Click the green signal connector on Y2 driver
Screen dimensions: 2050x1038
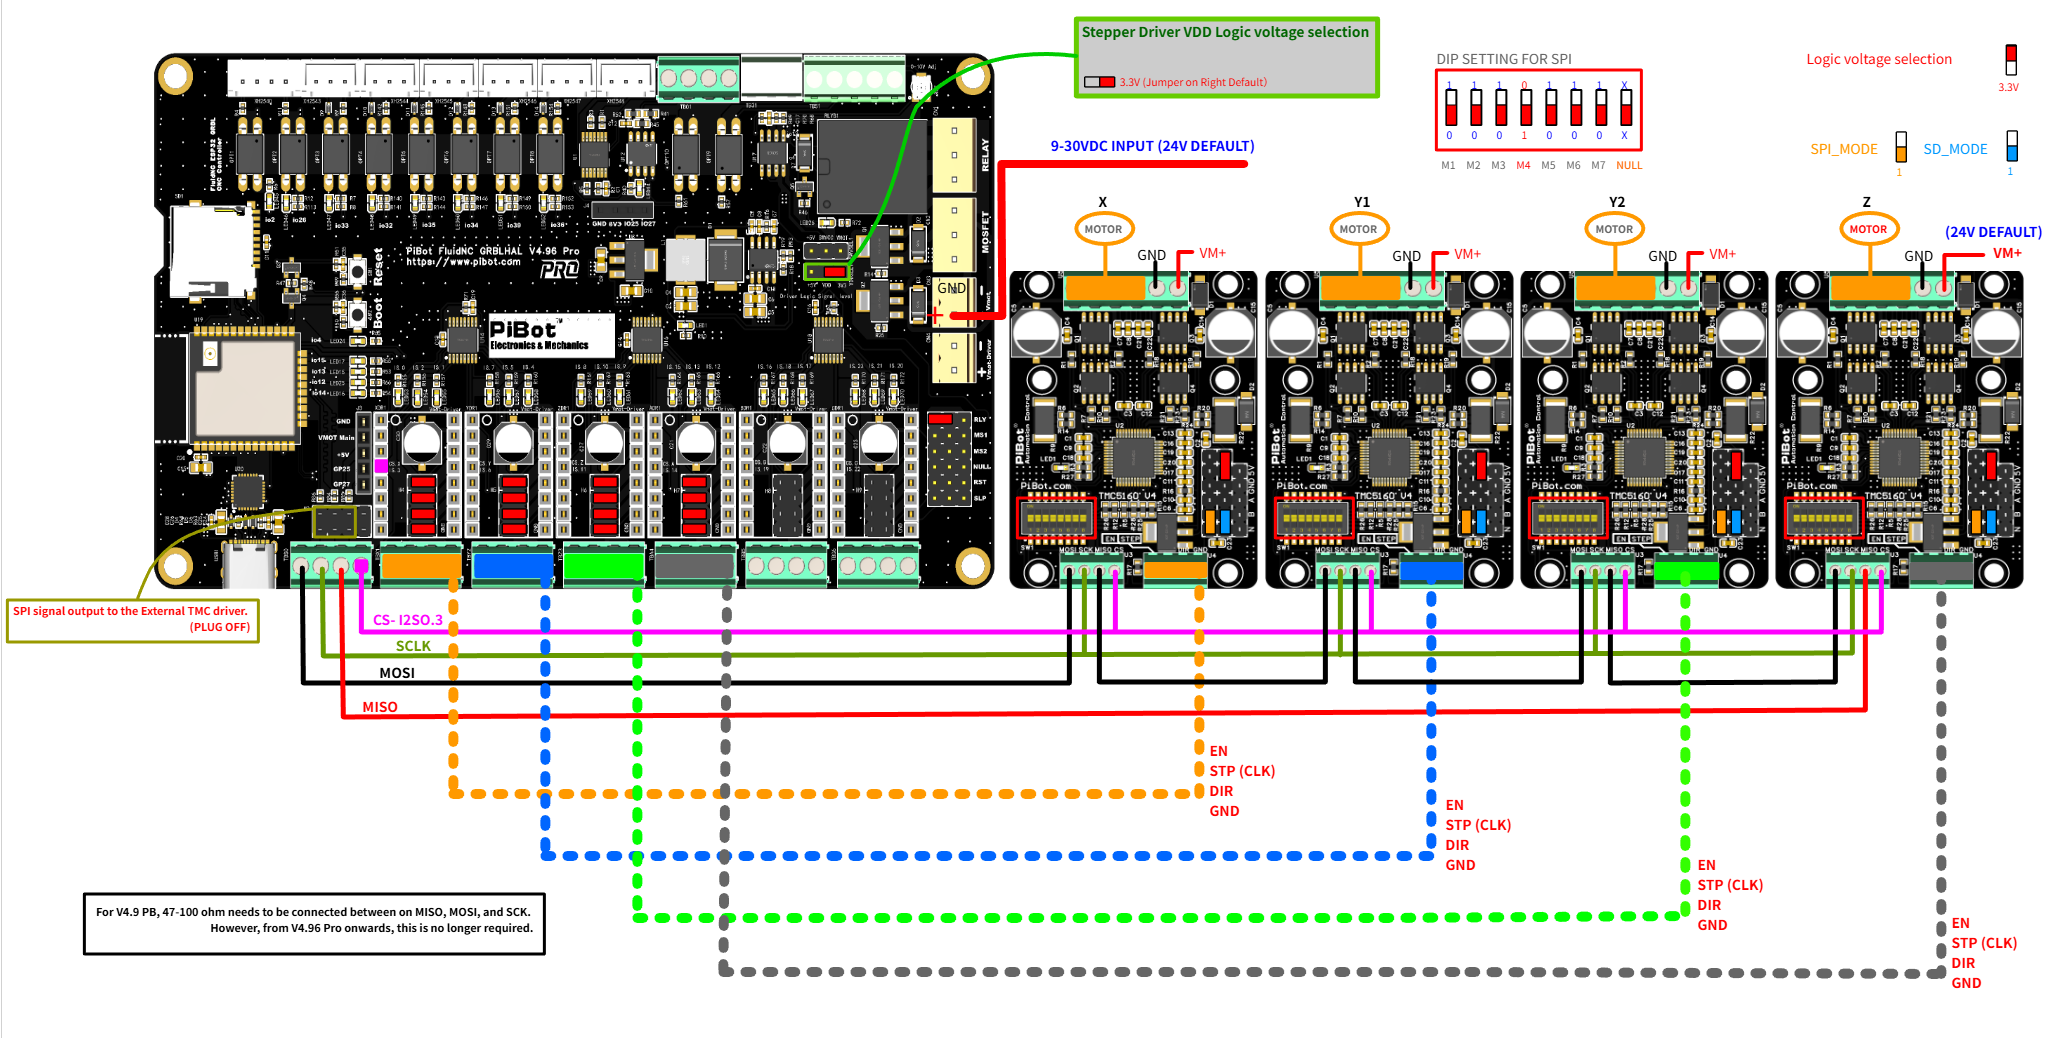(1686, 571)
